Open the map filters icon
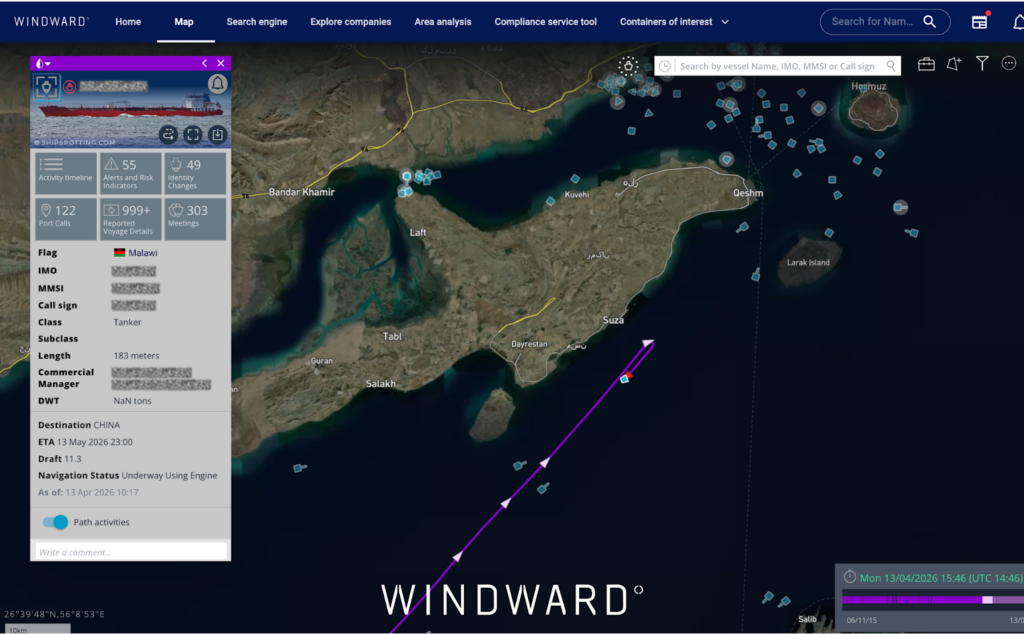This screenshot has height=634, width=1024. [x=984, y=62]
